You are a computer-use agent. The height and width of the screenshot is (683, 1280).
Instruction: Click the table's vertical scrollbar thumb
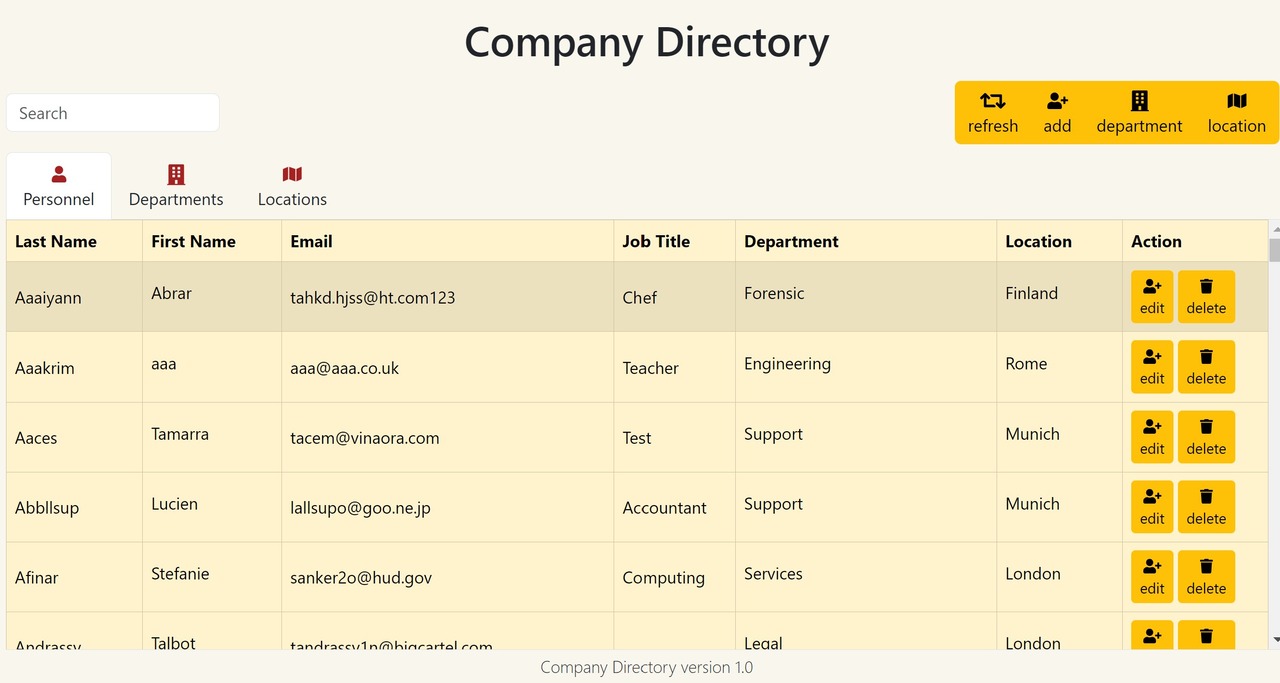coord(1274,249)
